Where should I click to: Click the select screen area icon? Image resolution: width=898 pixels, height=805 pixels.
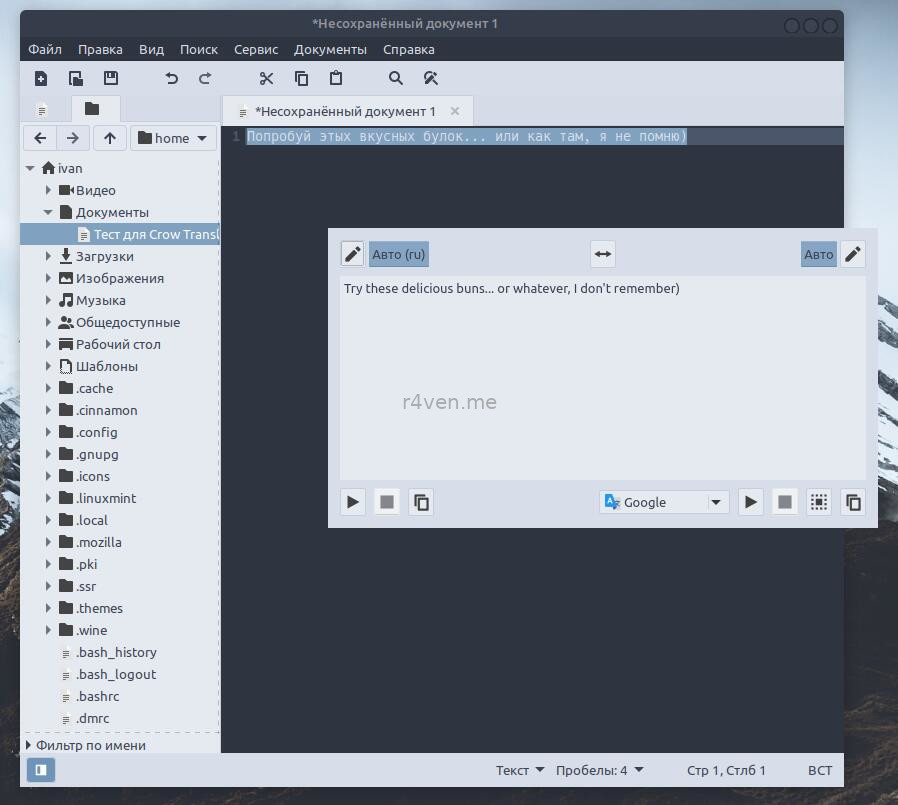pos(819,502)
